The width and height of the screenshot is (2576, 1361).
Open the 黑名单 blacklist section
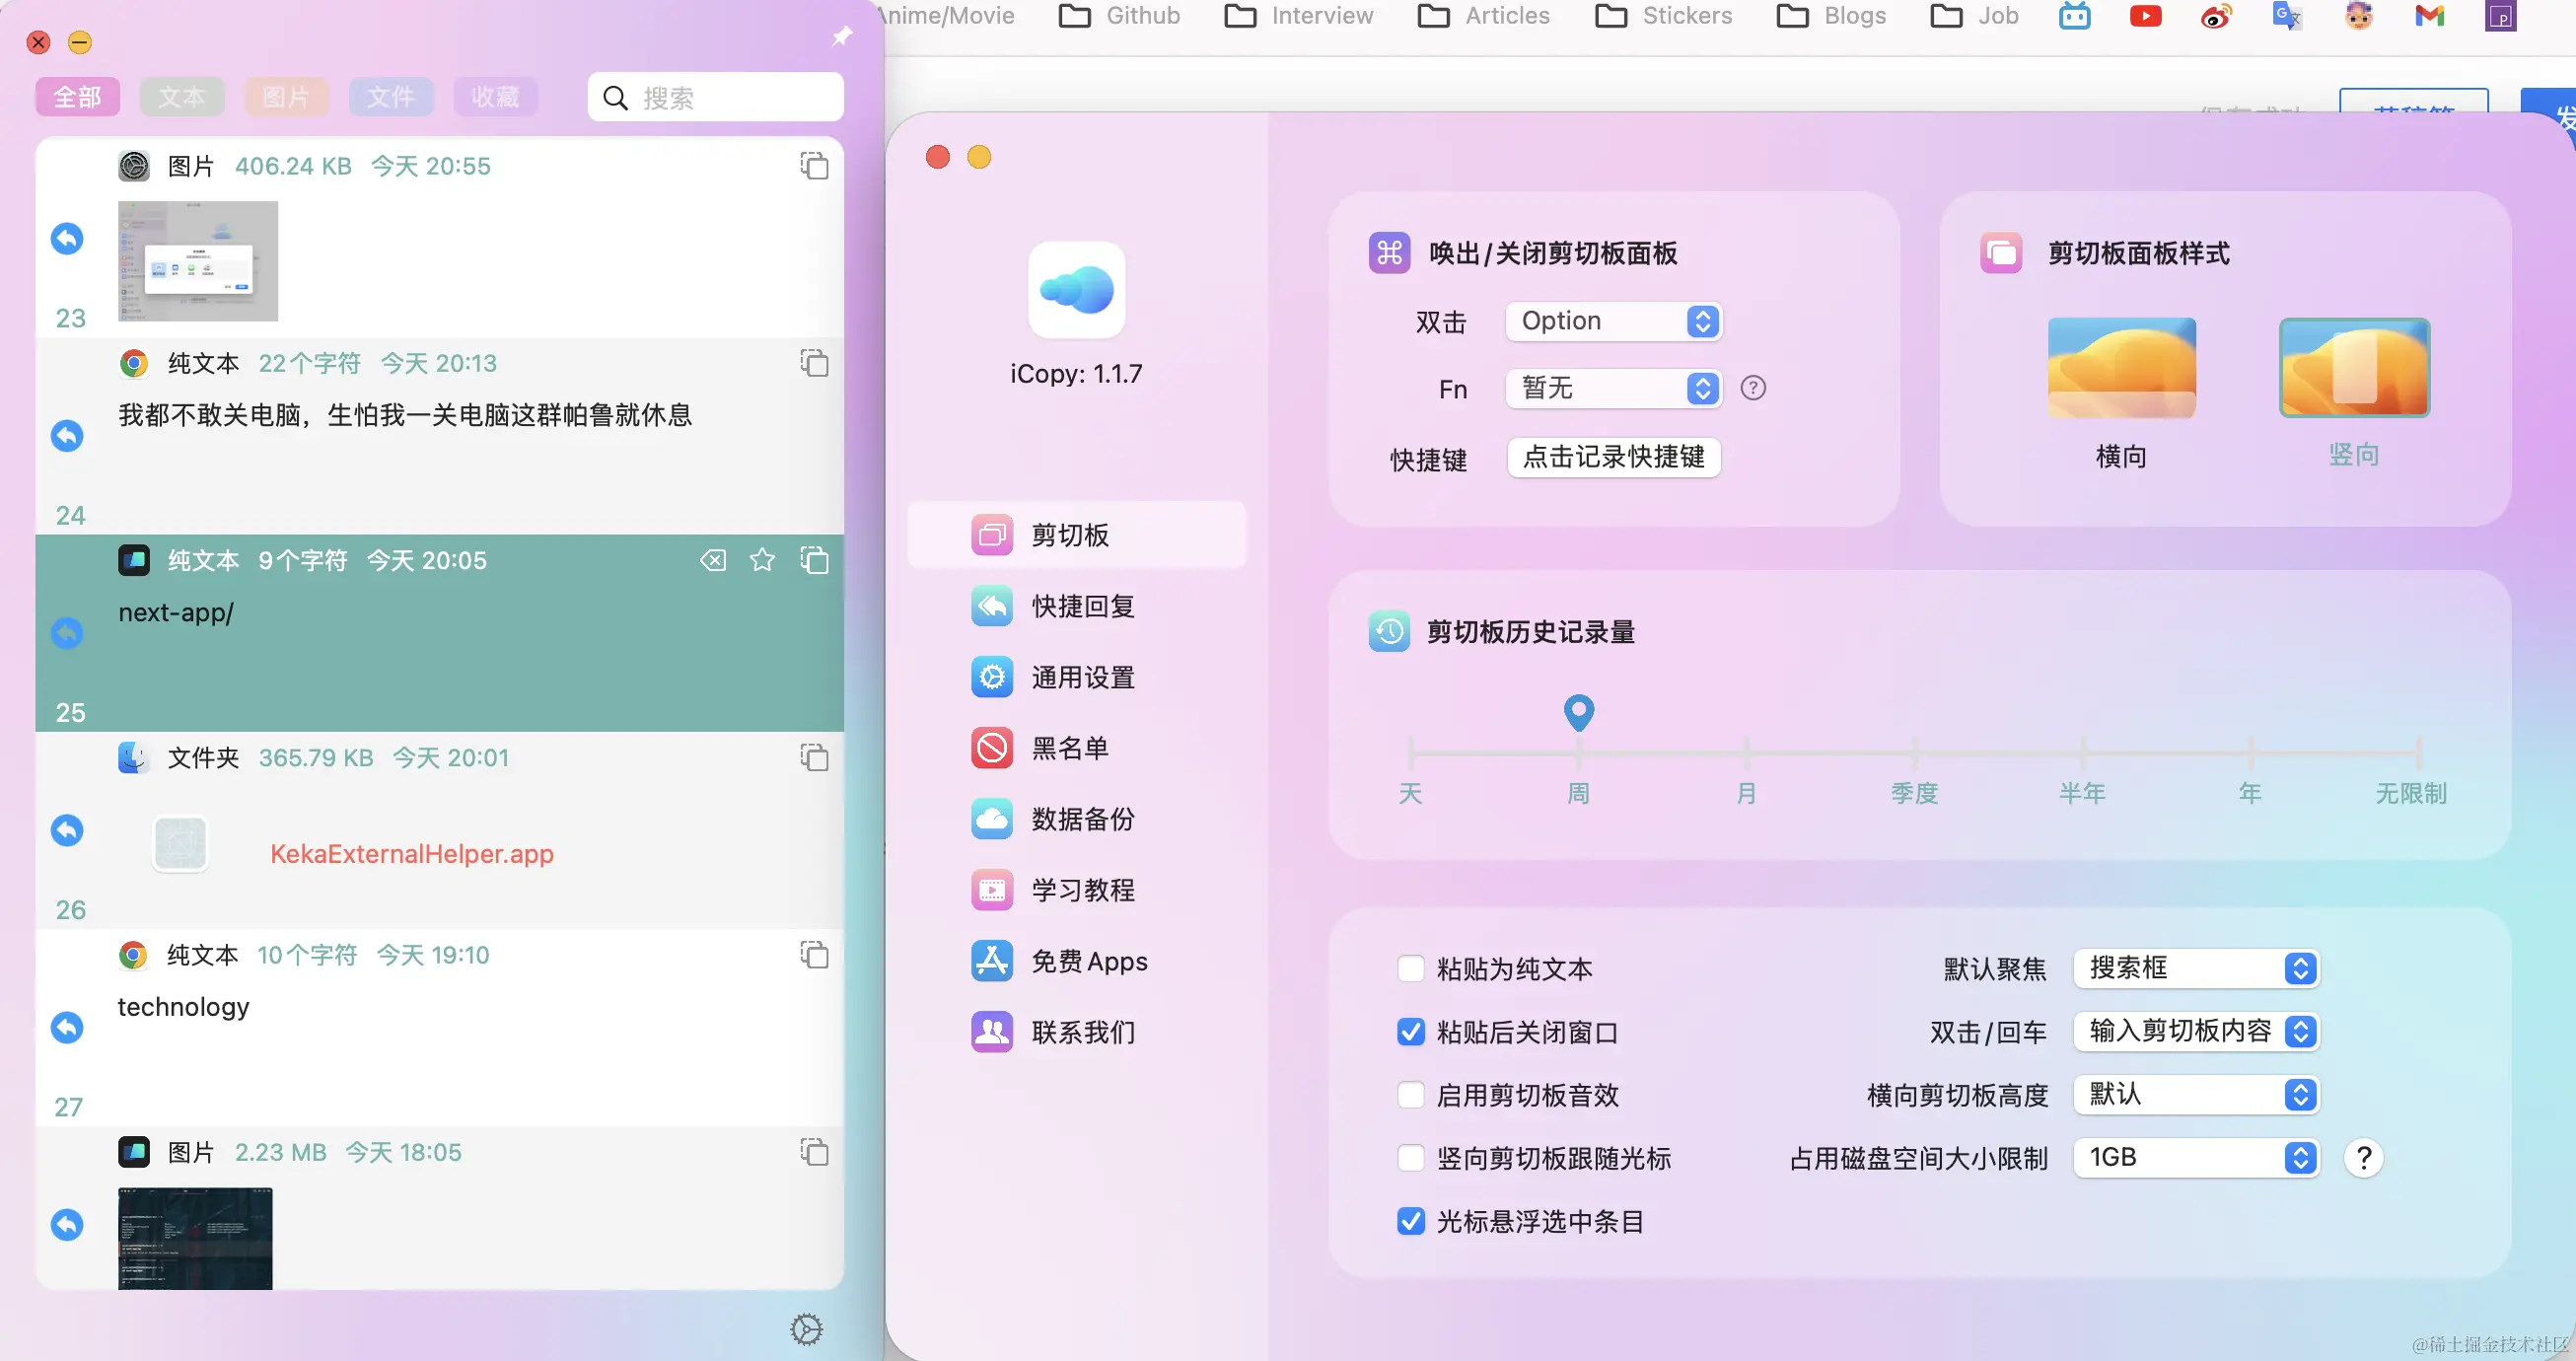pos(1070,748)
